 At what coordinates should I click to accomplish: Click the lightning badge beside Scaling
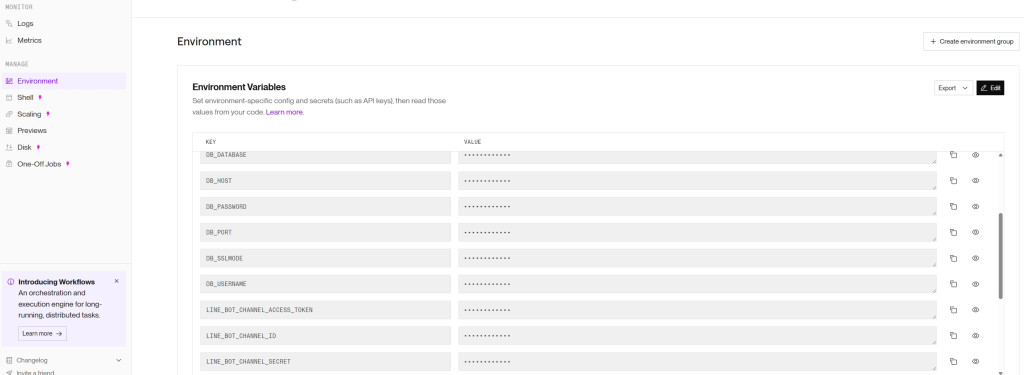click(48, 114)
